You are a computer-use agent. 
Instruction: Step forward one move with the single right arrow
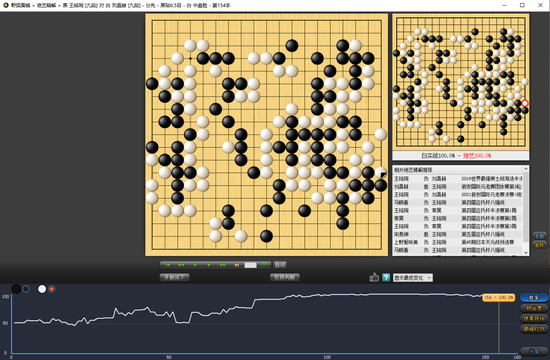[x=209, y=265]
